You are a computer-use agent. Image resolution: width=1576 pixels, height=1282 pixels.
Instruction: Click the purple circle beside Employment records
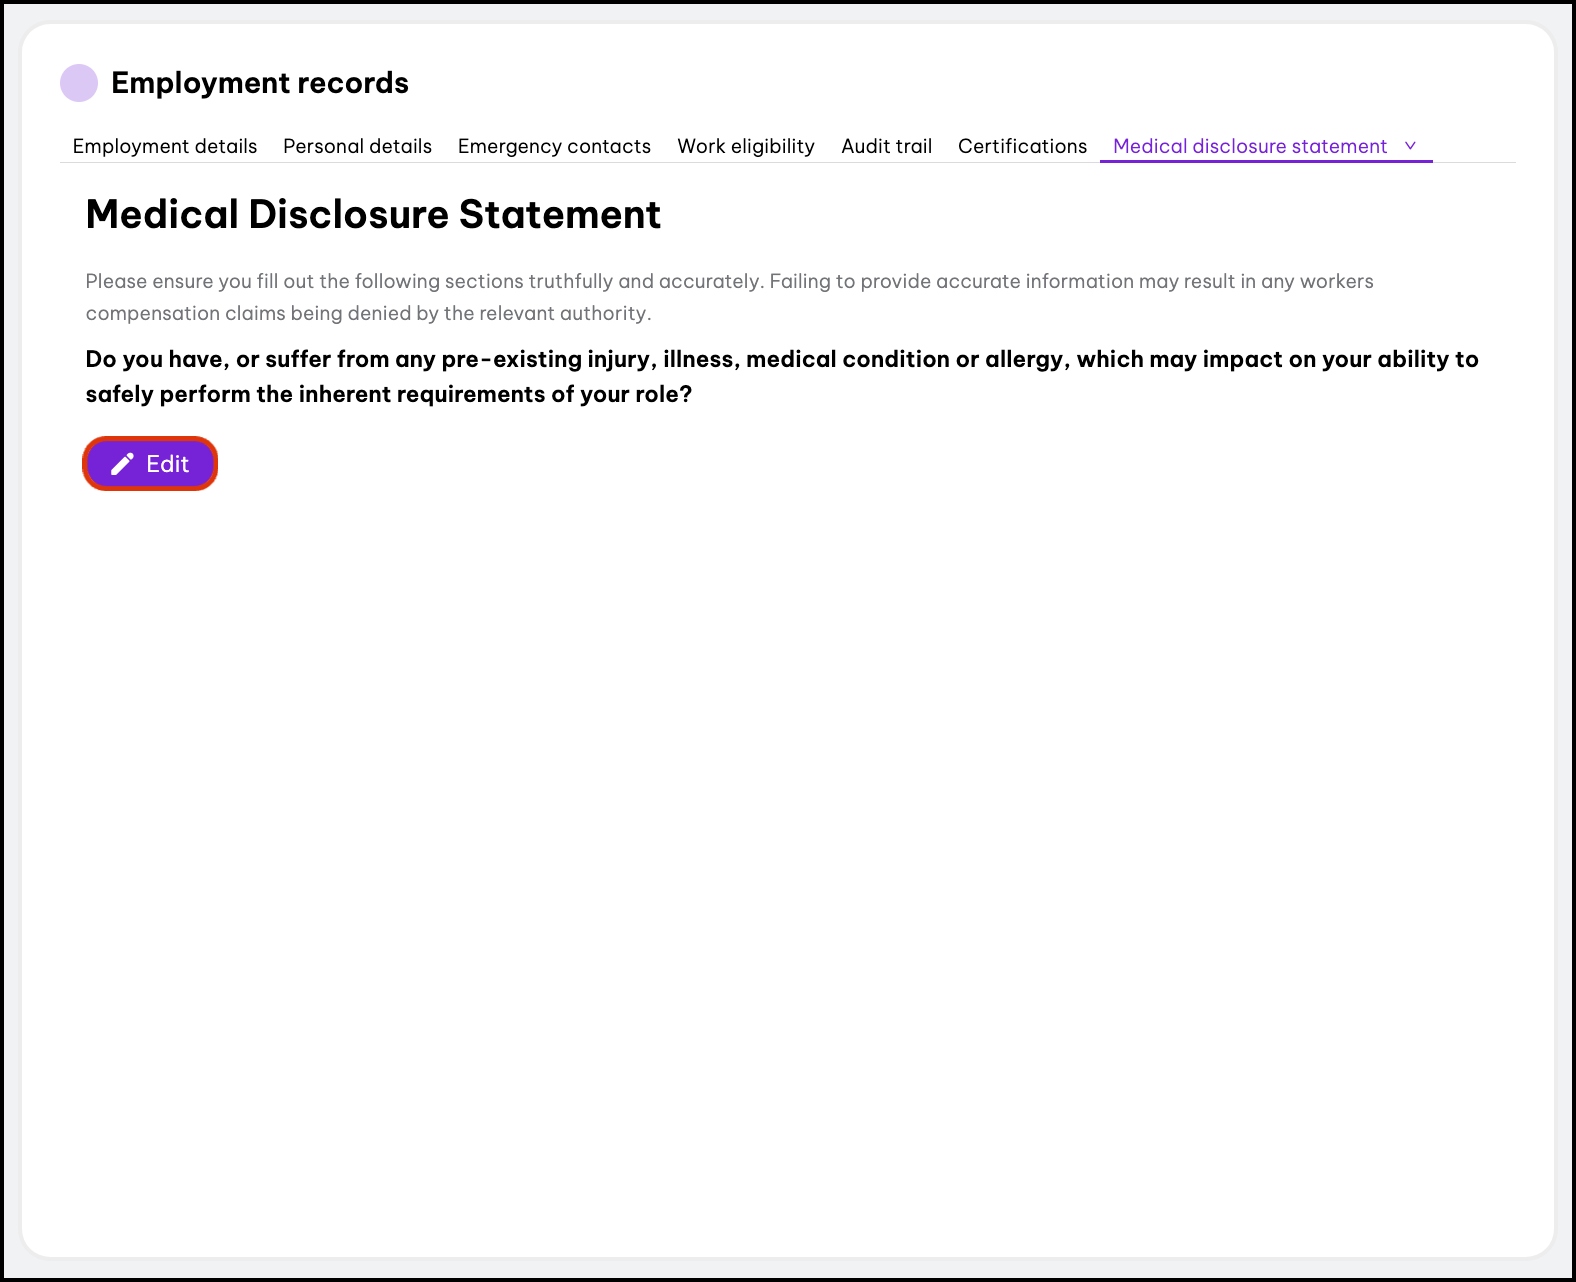(79, 83)
